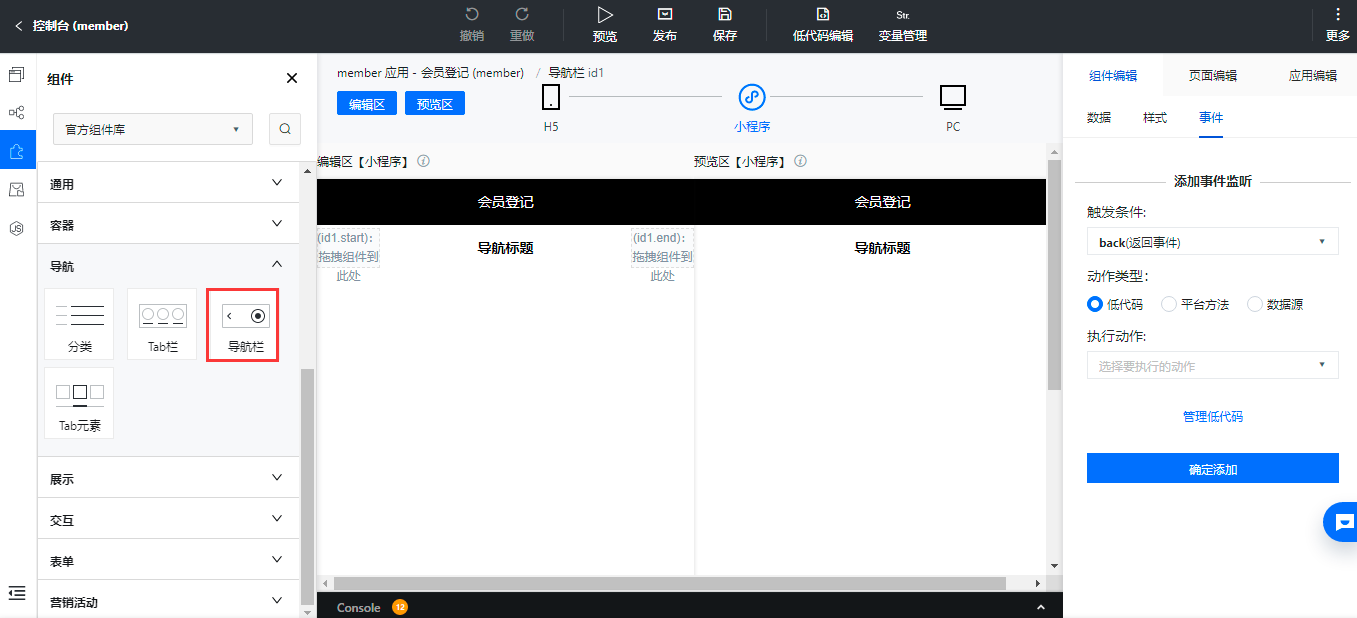Go back to 控制台 with arrow
Screen dimensions: 1357x618
click(18, 26)
